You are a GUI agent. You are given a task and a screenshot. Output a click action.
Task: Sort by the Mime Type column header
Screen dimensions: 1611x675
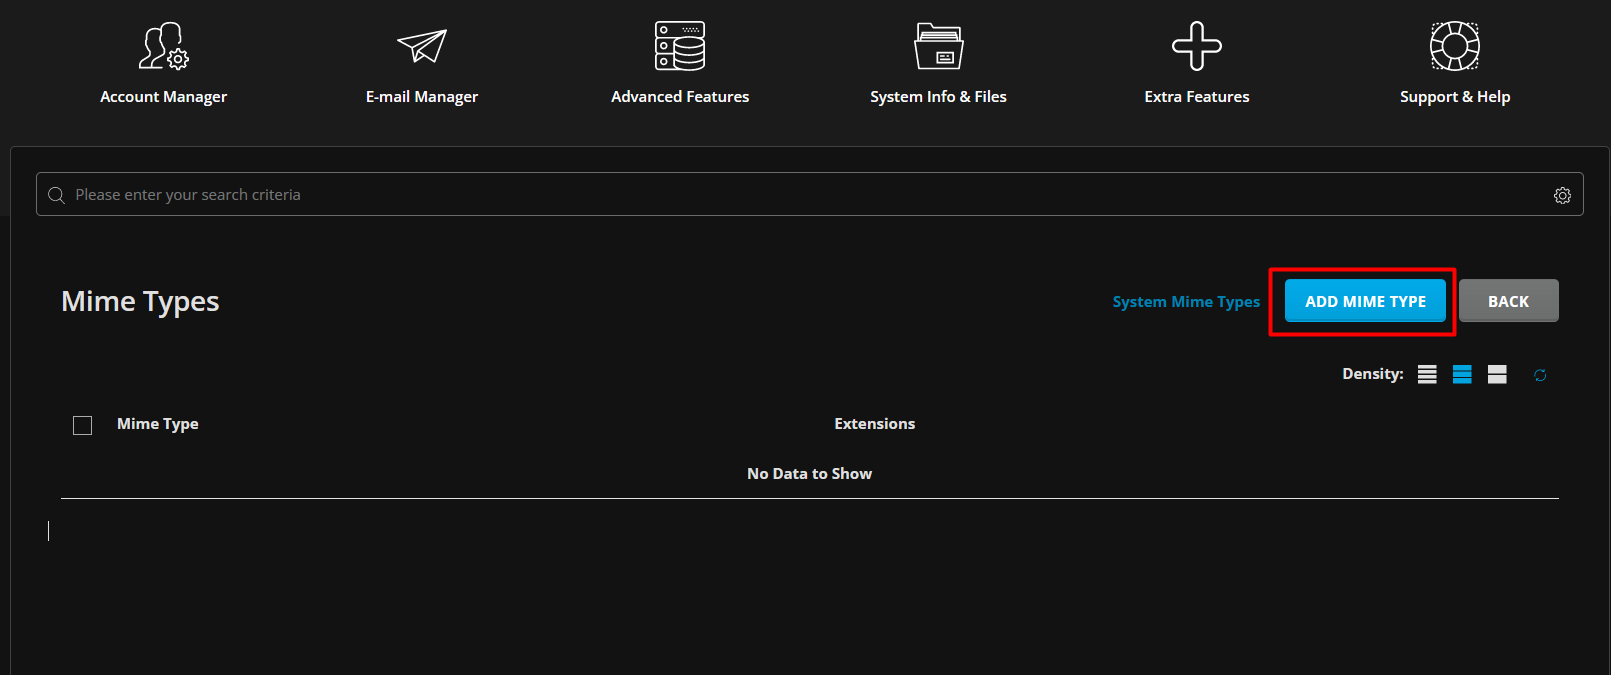pyautogui.click(x=158, y=424)
